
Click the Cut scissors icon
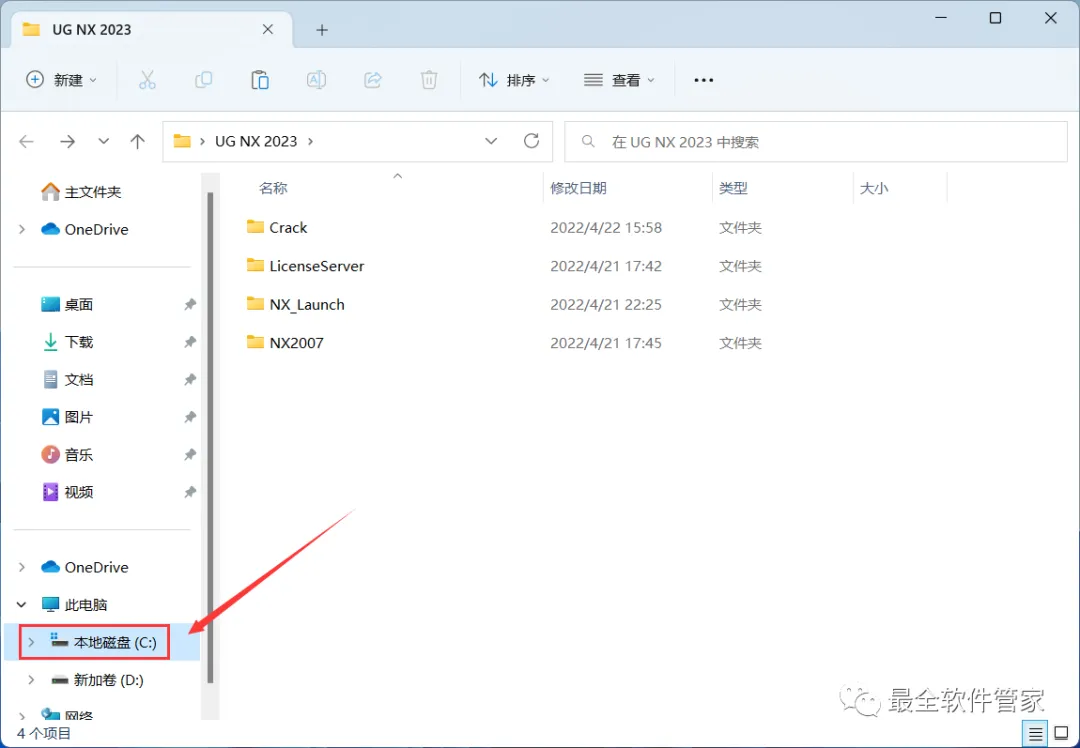pos(147,80)
